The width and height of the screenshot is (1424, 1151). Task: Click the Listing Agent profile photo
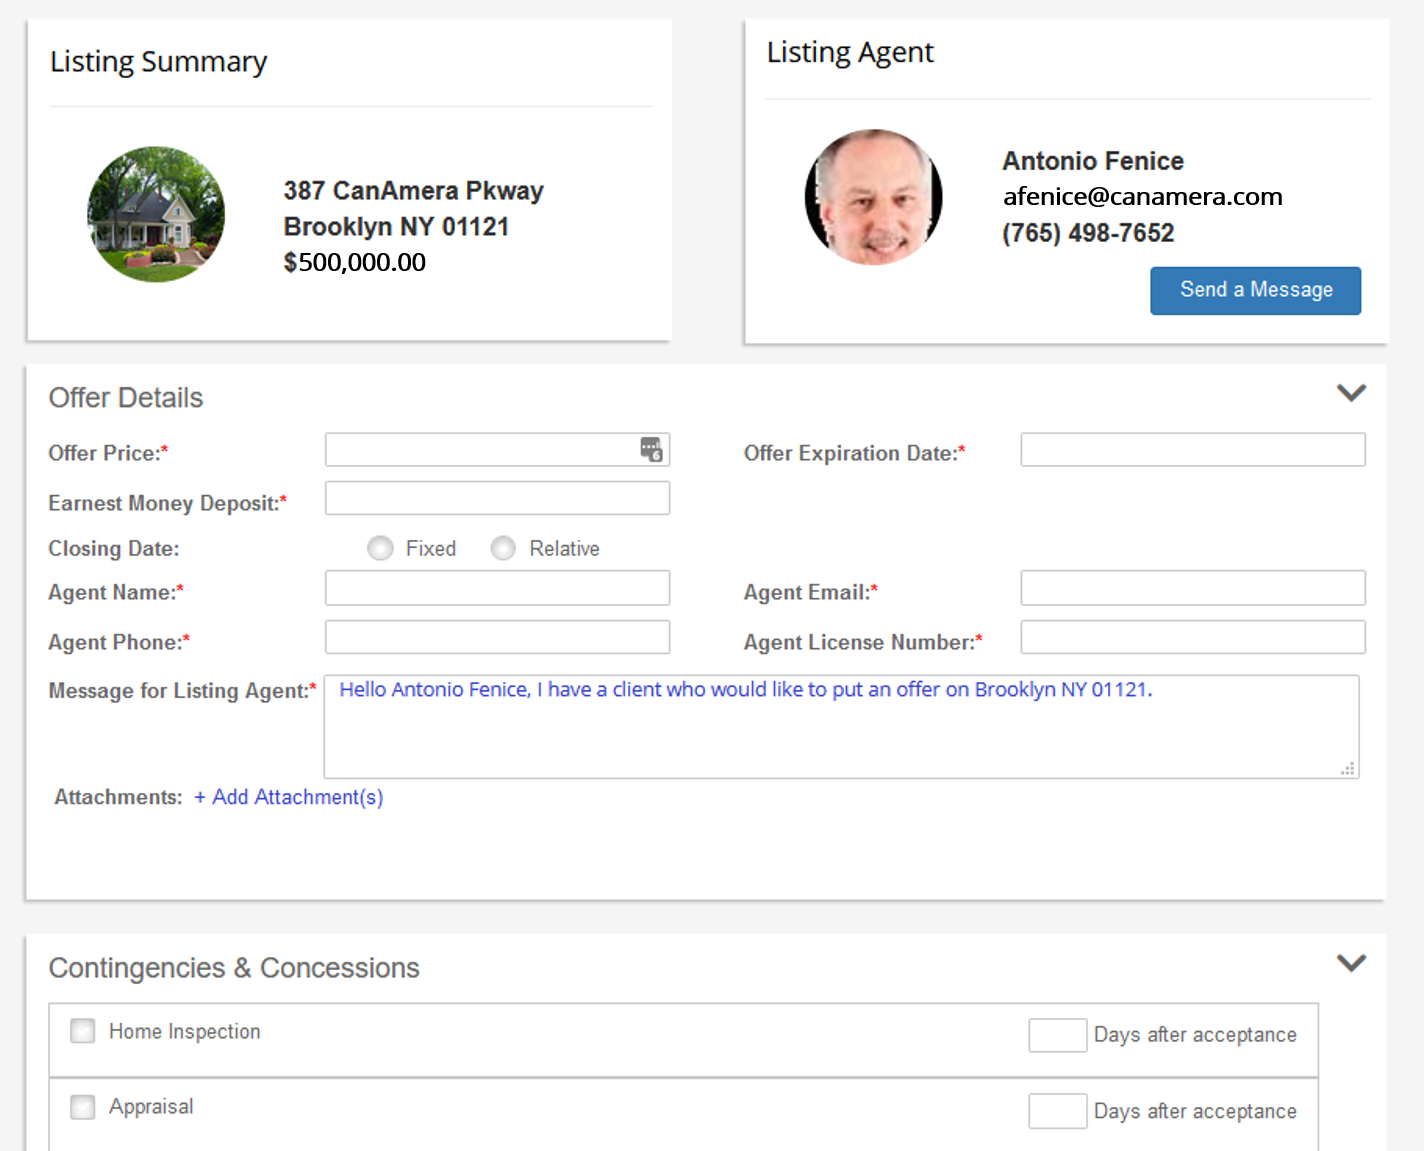pos(873,196)
